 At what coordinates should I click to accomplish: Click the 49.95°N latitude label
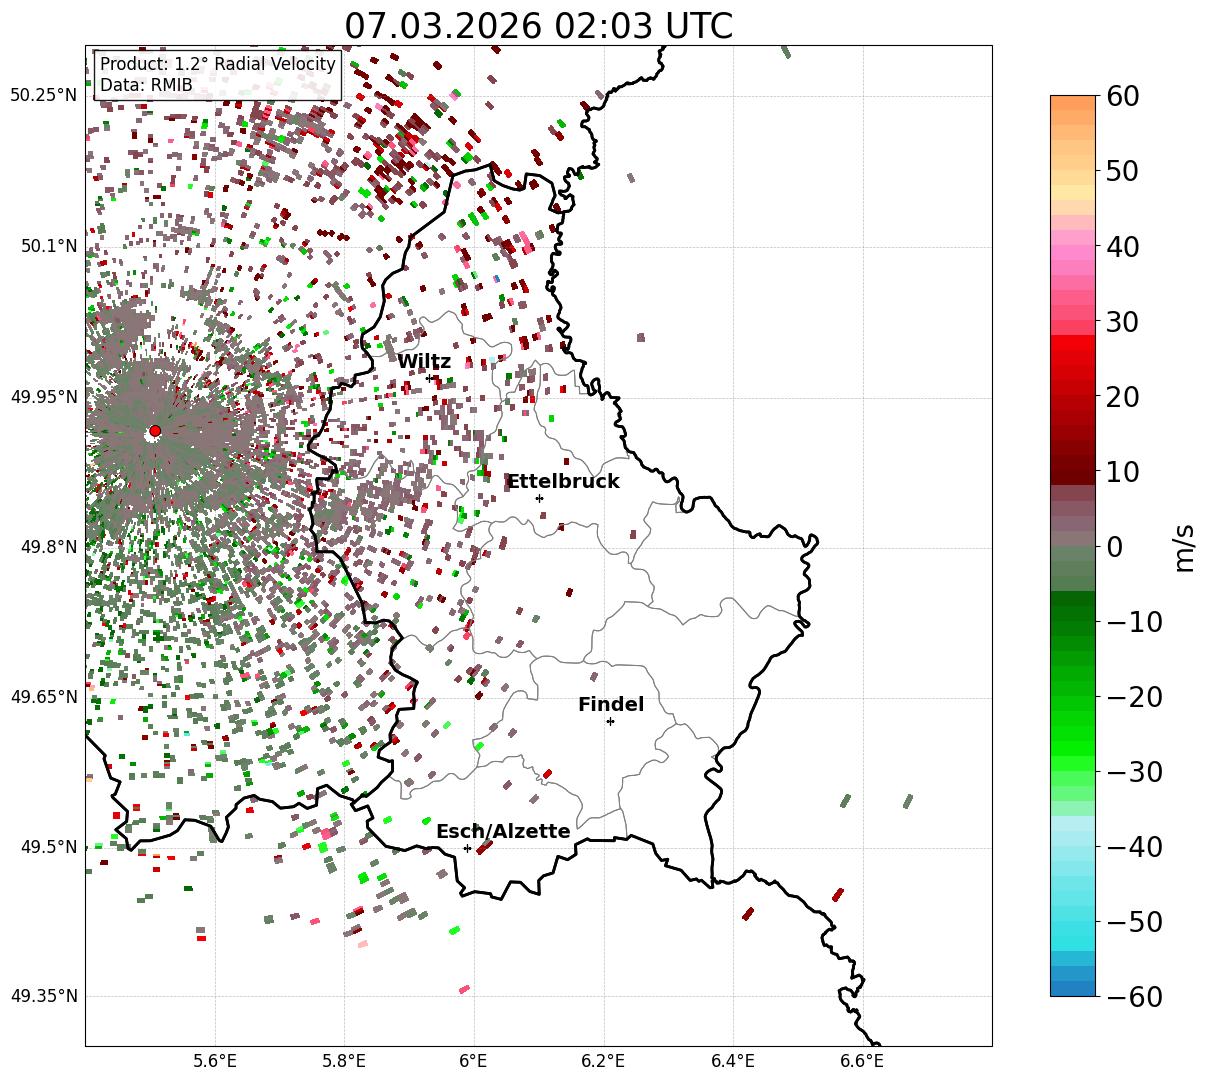point(43,397)
